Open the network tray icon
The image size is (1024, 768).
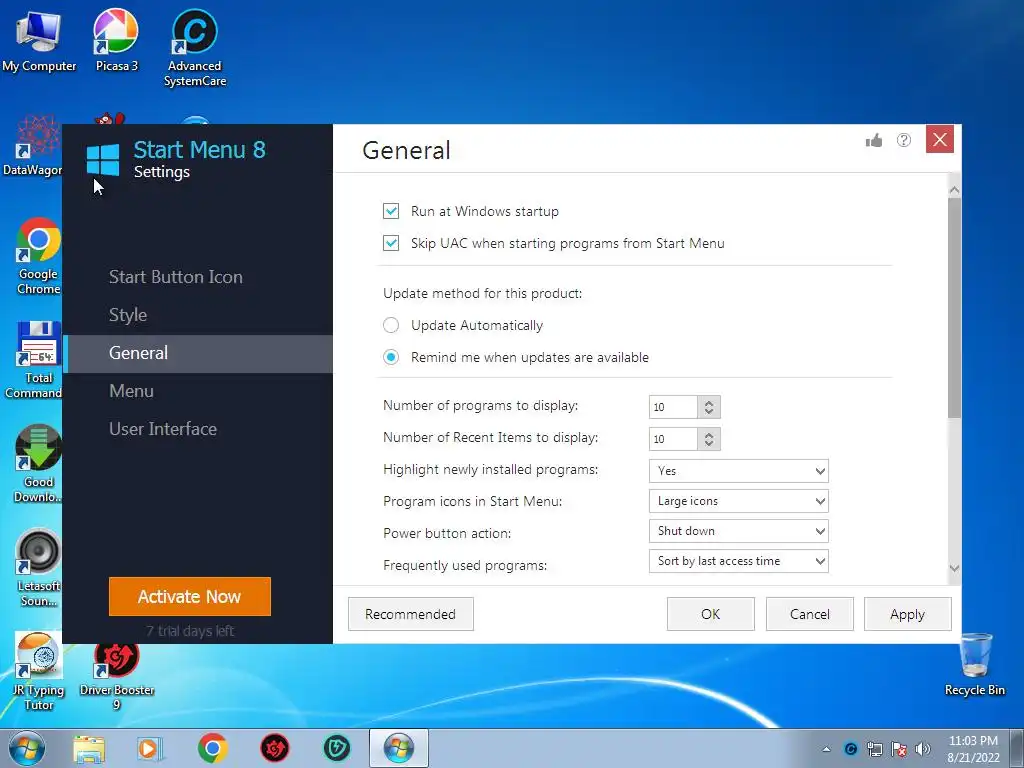(x=874, y=749)
